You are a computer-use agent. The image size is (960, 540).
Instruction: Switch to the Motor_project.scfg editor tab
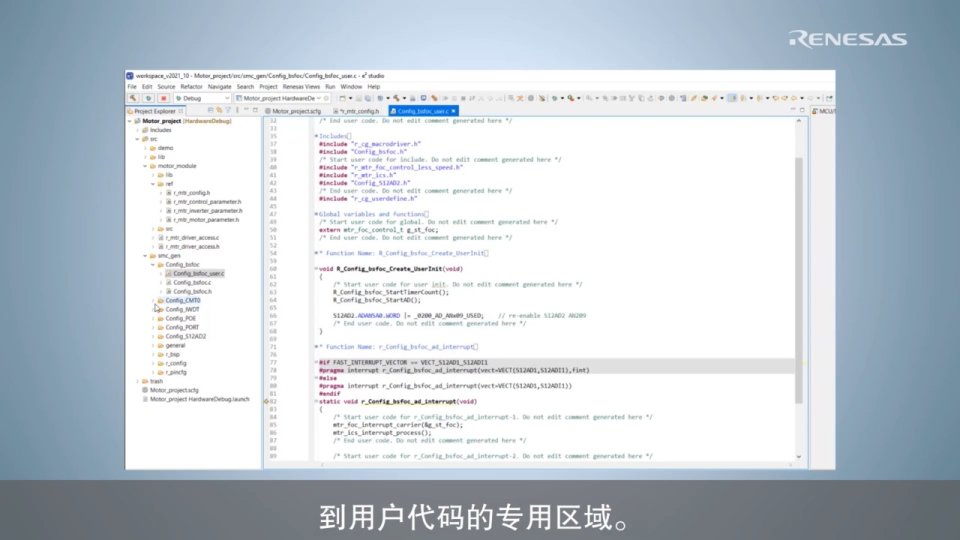pyautogui.click(x=293, y=111)
